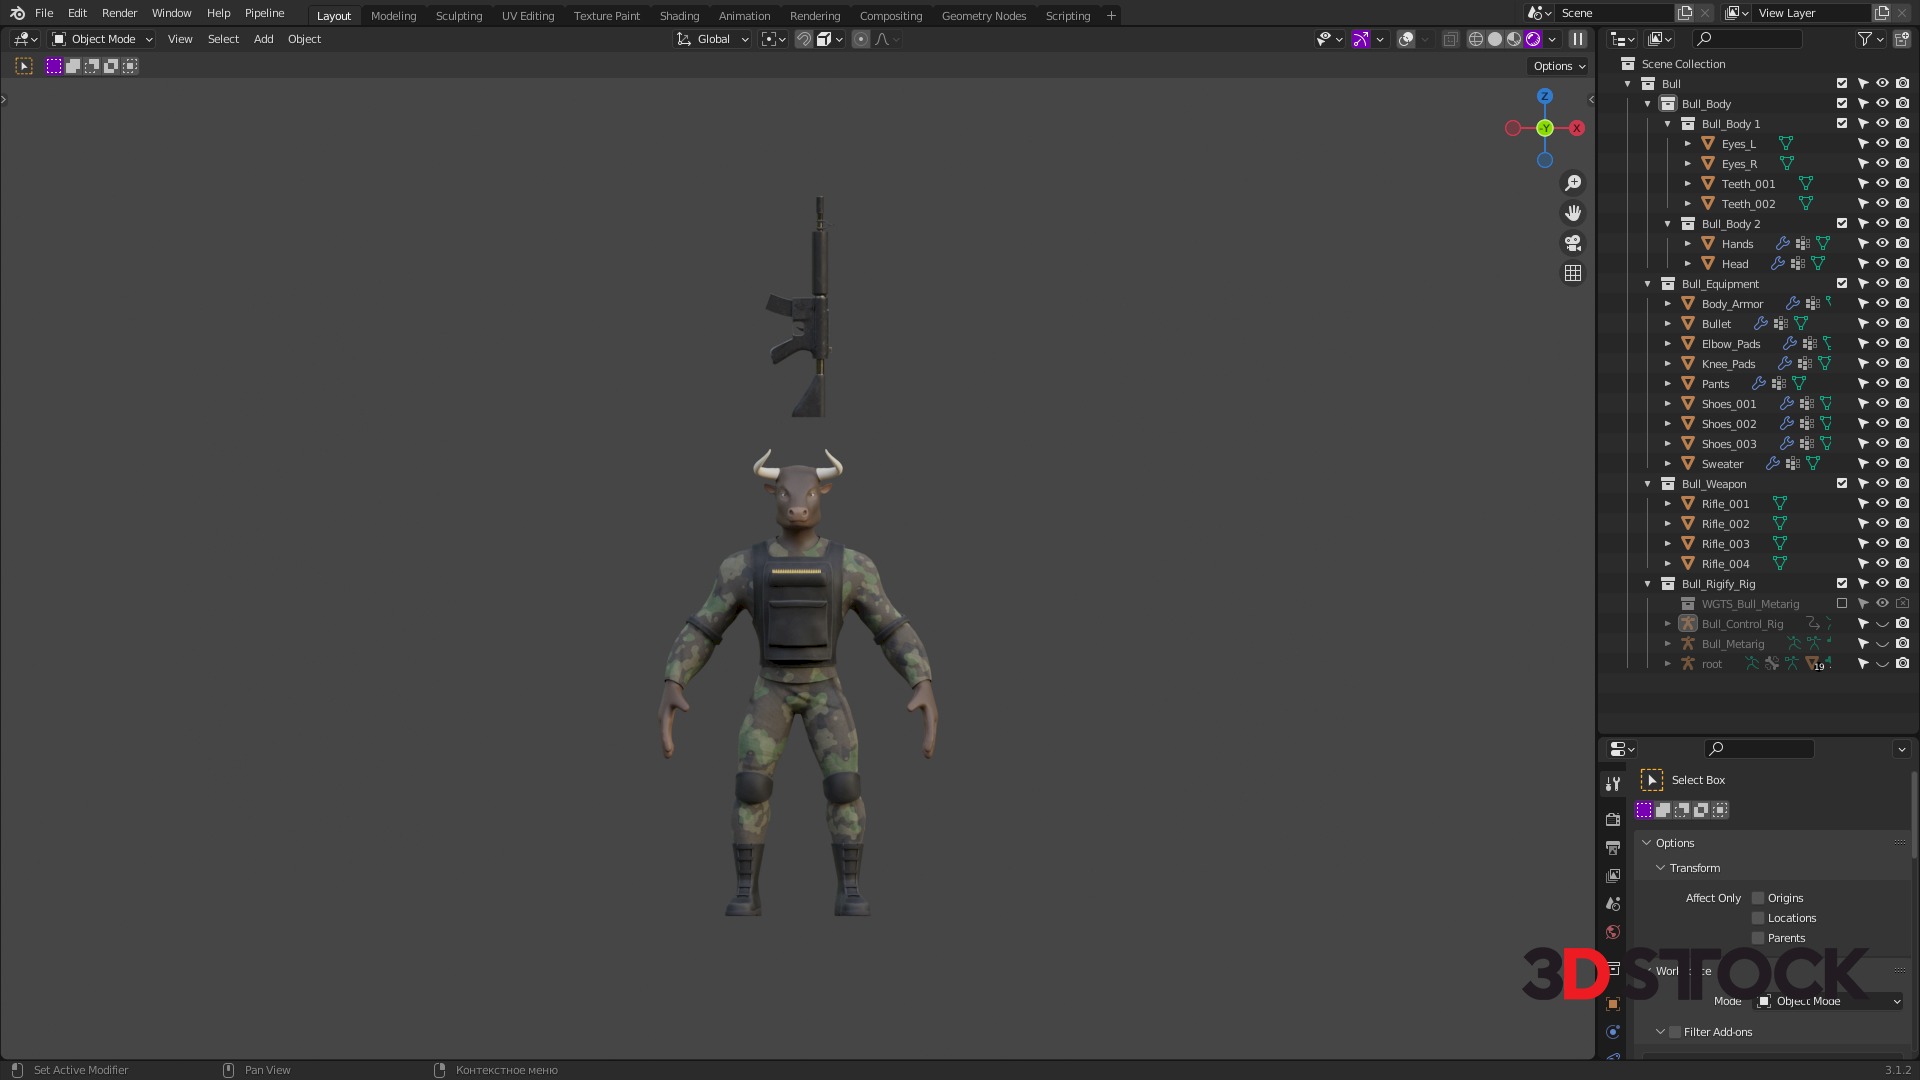Toggle X-ray display icon

1450,39
